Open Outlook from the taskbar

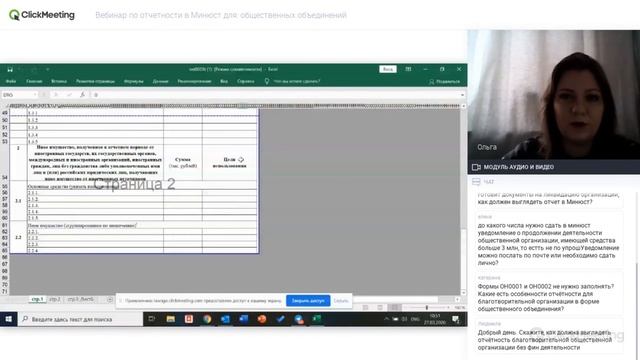coord(225,319)
